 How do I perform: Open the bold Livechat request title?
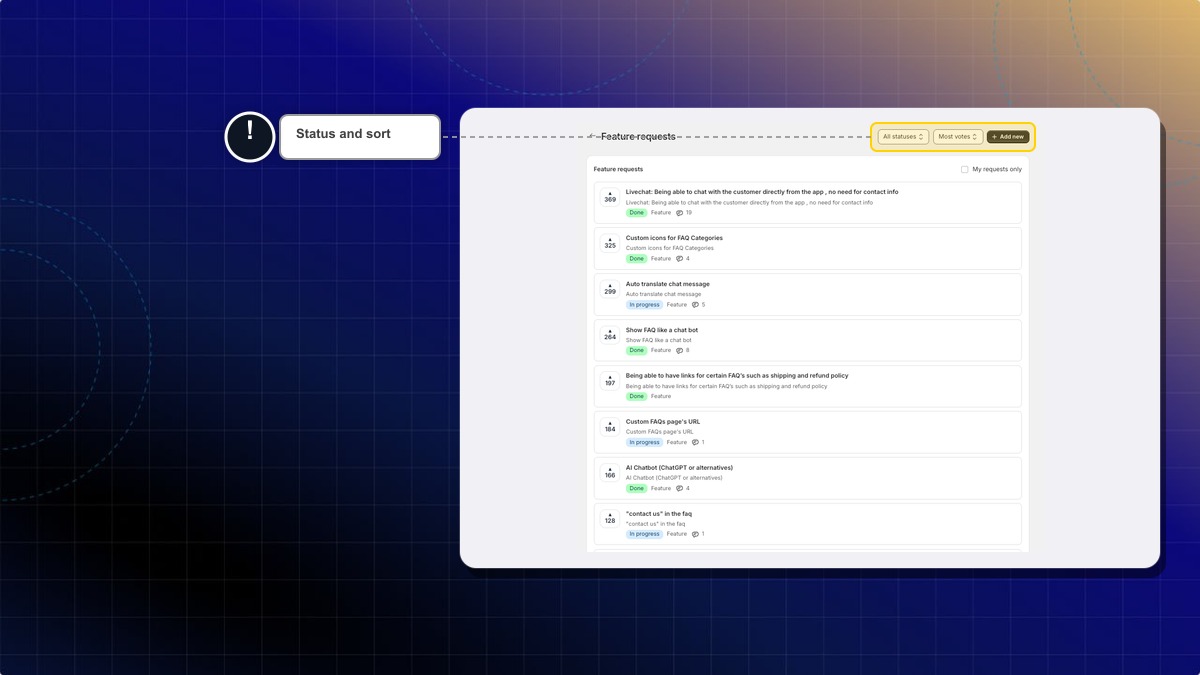pos(762,192)
